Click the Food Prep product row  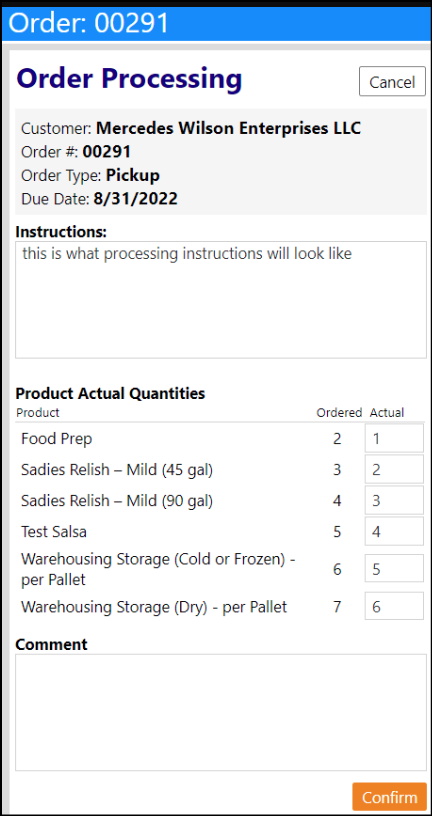(x=220, y=439)
